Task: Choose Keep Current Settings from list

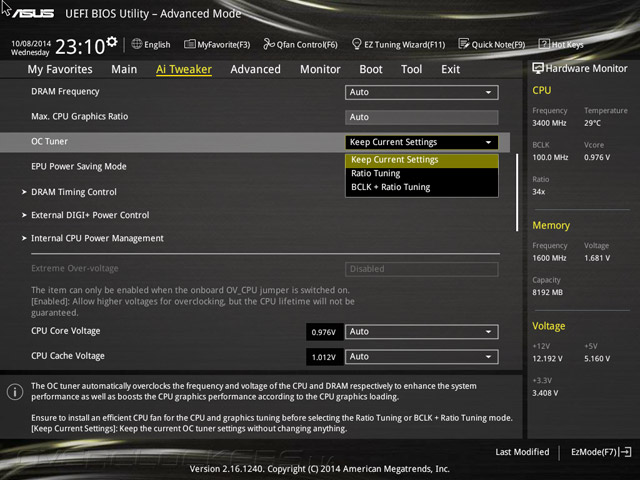Action: (421, 160)
